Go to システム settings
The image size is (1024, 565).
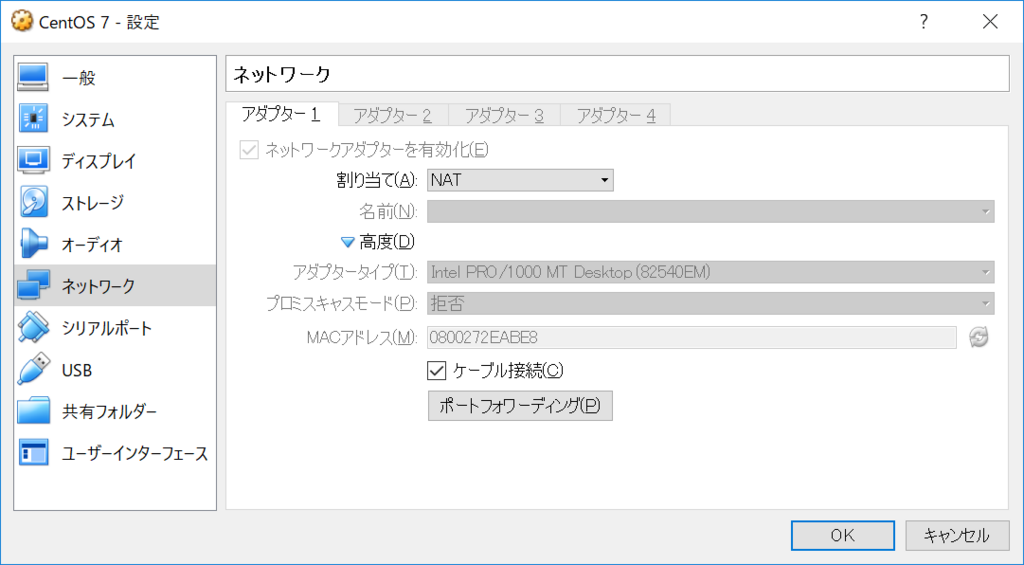115,119
